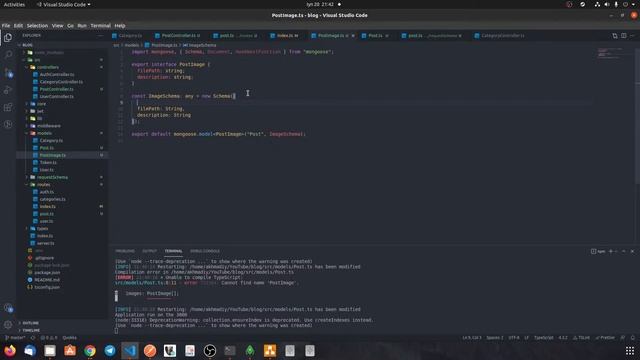
Task: Open UserController.ts in the explorer
Action: click(57, 97)
